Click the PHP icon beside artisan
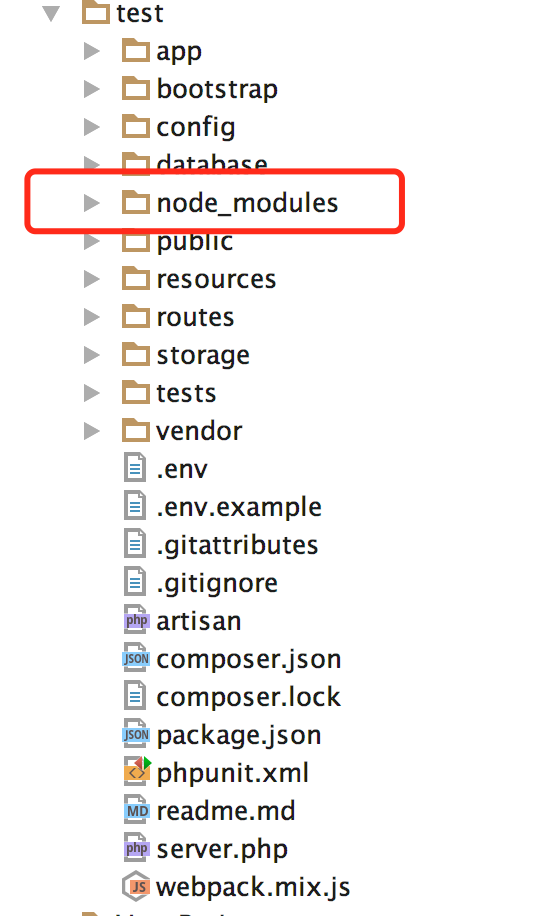Viewport: 544px width, 916px height. (137, 620)
